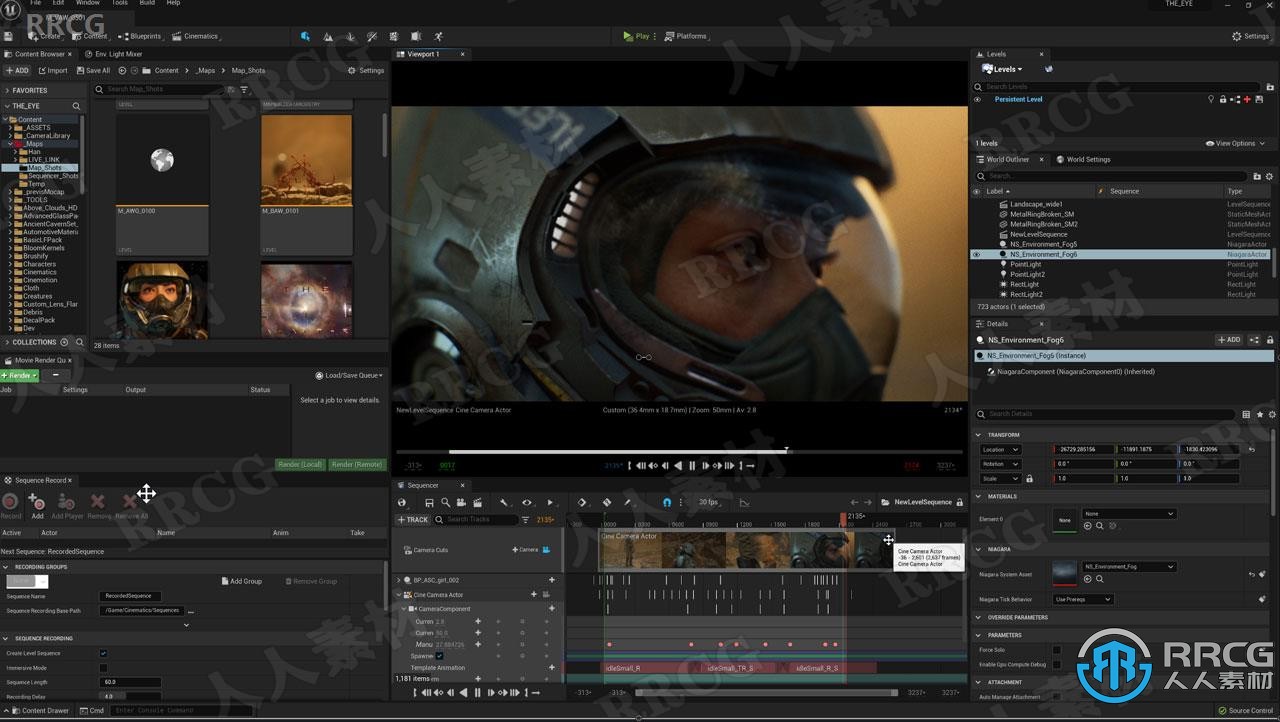
Task: Switch to the Env. Light Mixer tab
Action: [x=112, y=54]
